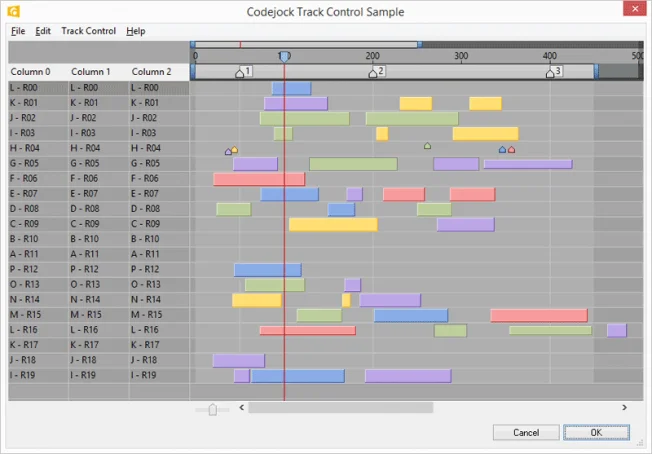
Task: Click the Column 1 header
Action: pos(90,72)
